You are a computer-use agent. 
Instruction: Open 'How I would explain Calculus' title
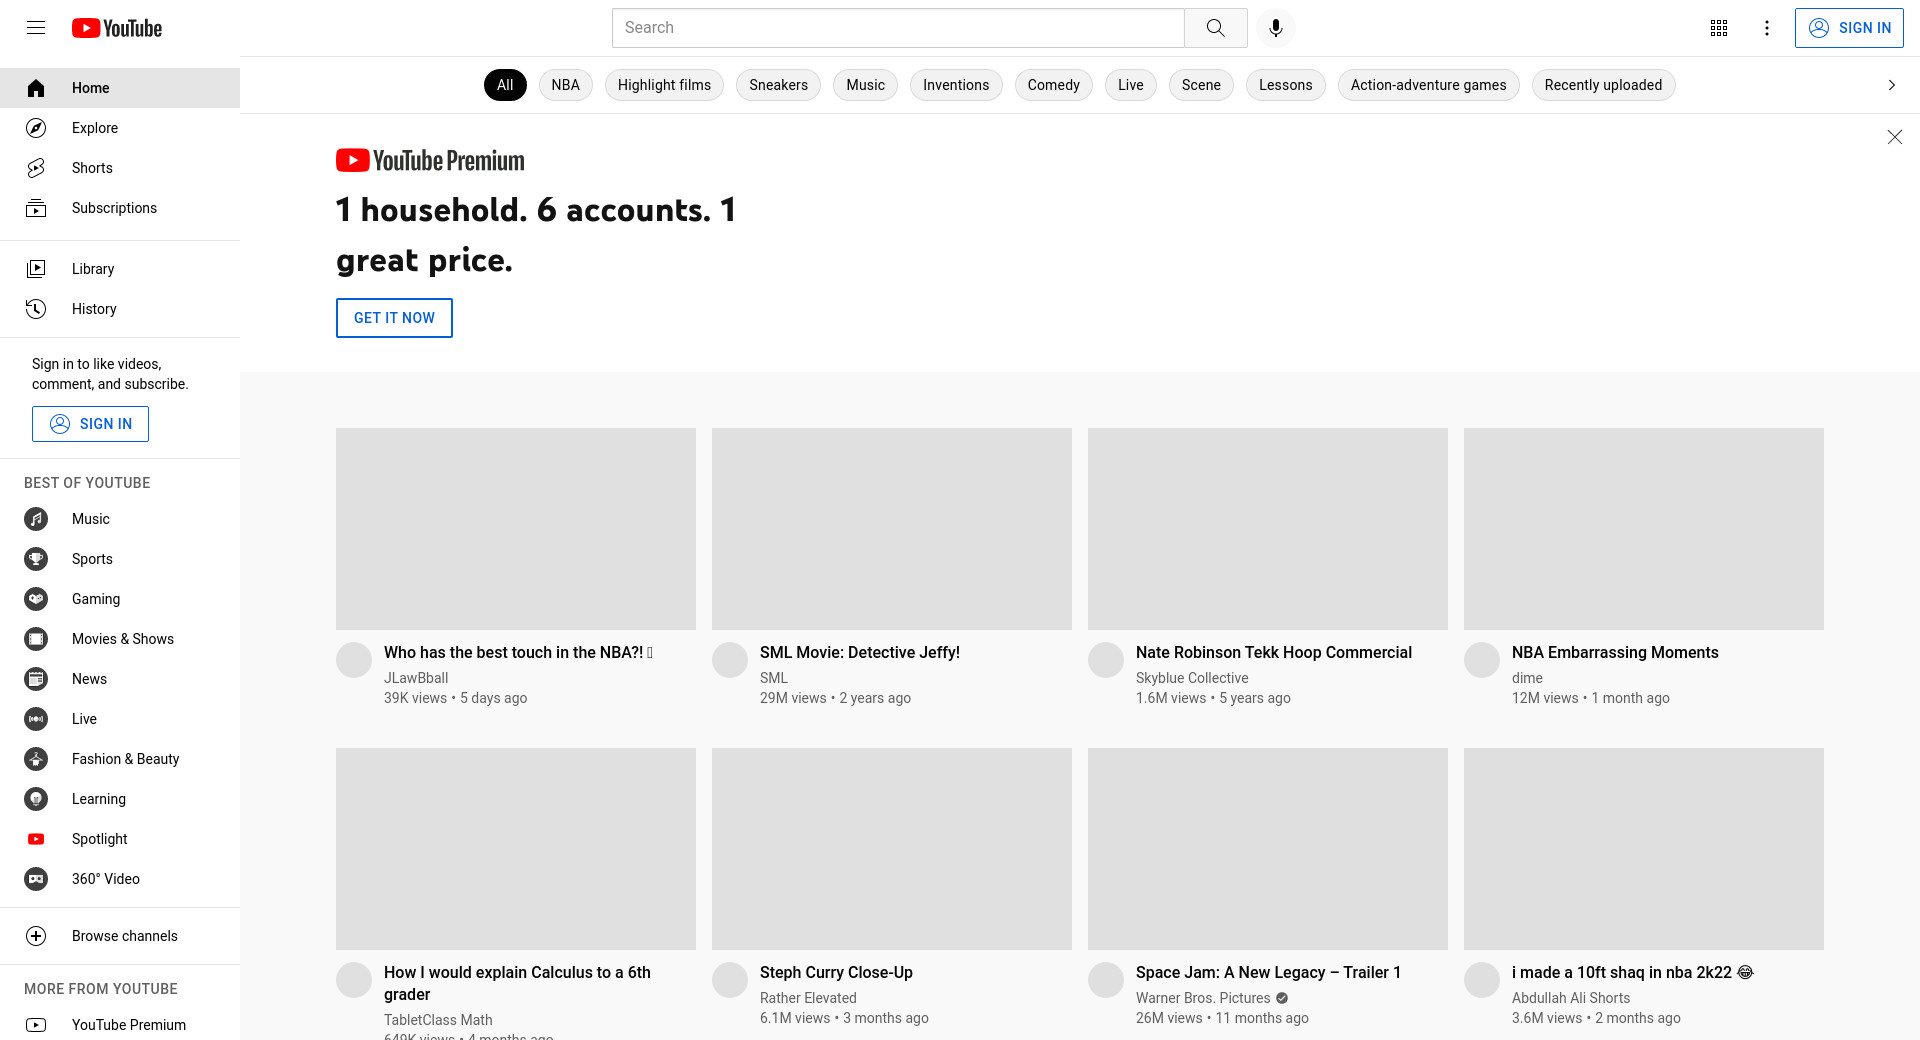517,983
